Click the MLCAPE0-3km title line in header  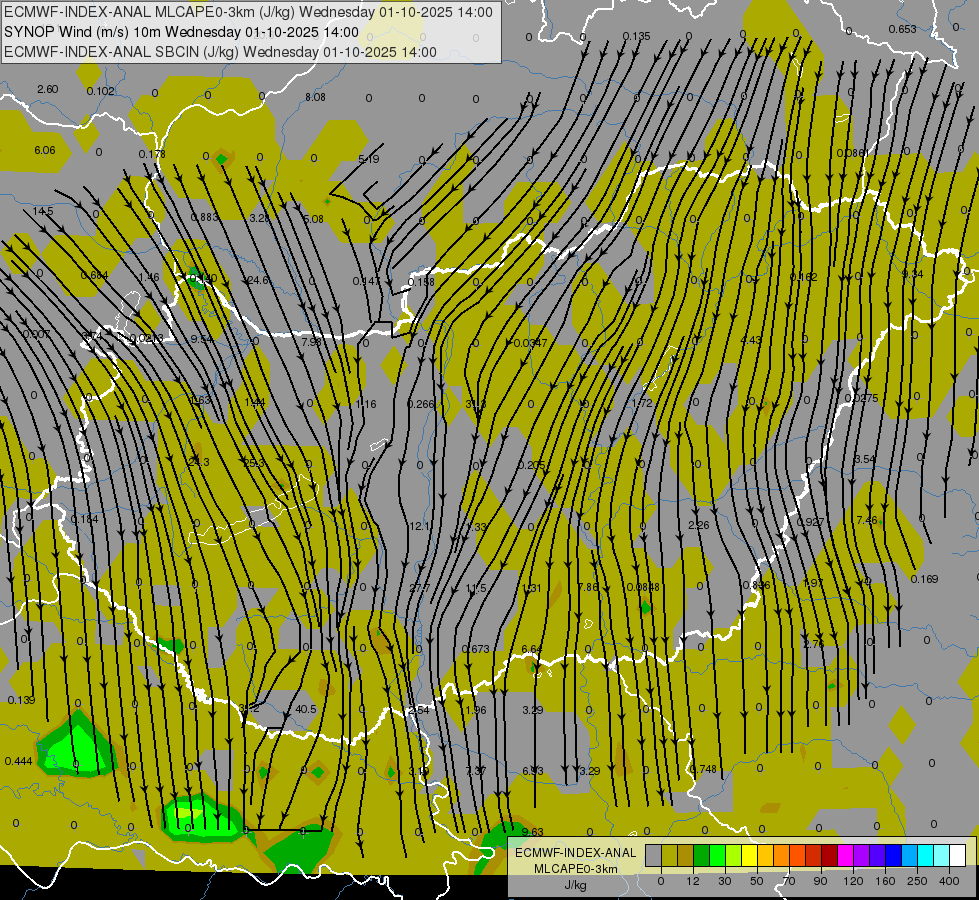point(248,12)
